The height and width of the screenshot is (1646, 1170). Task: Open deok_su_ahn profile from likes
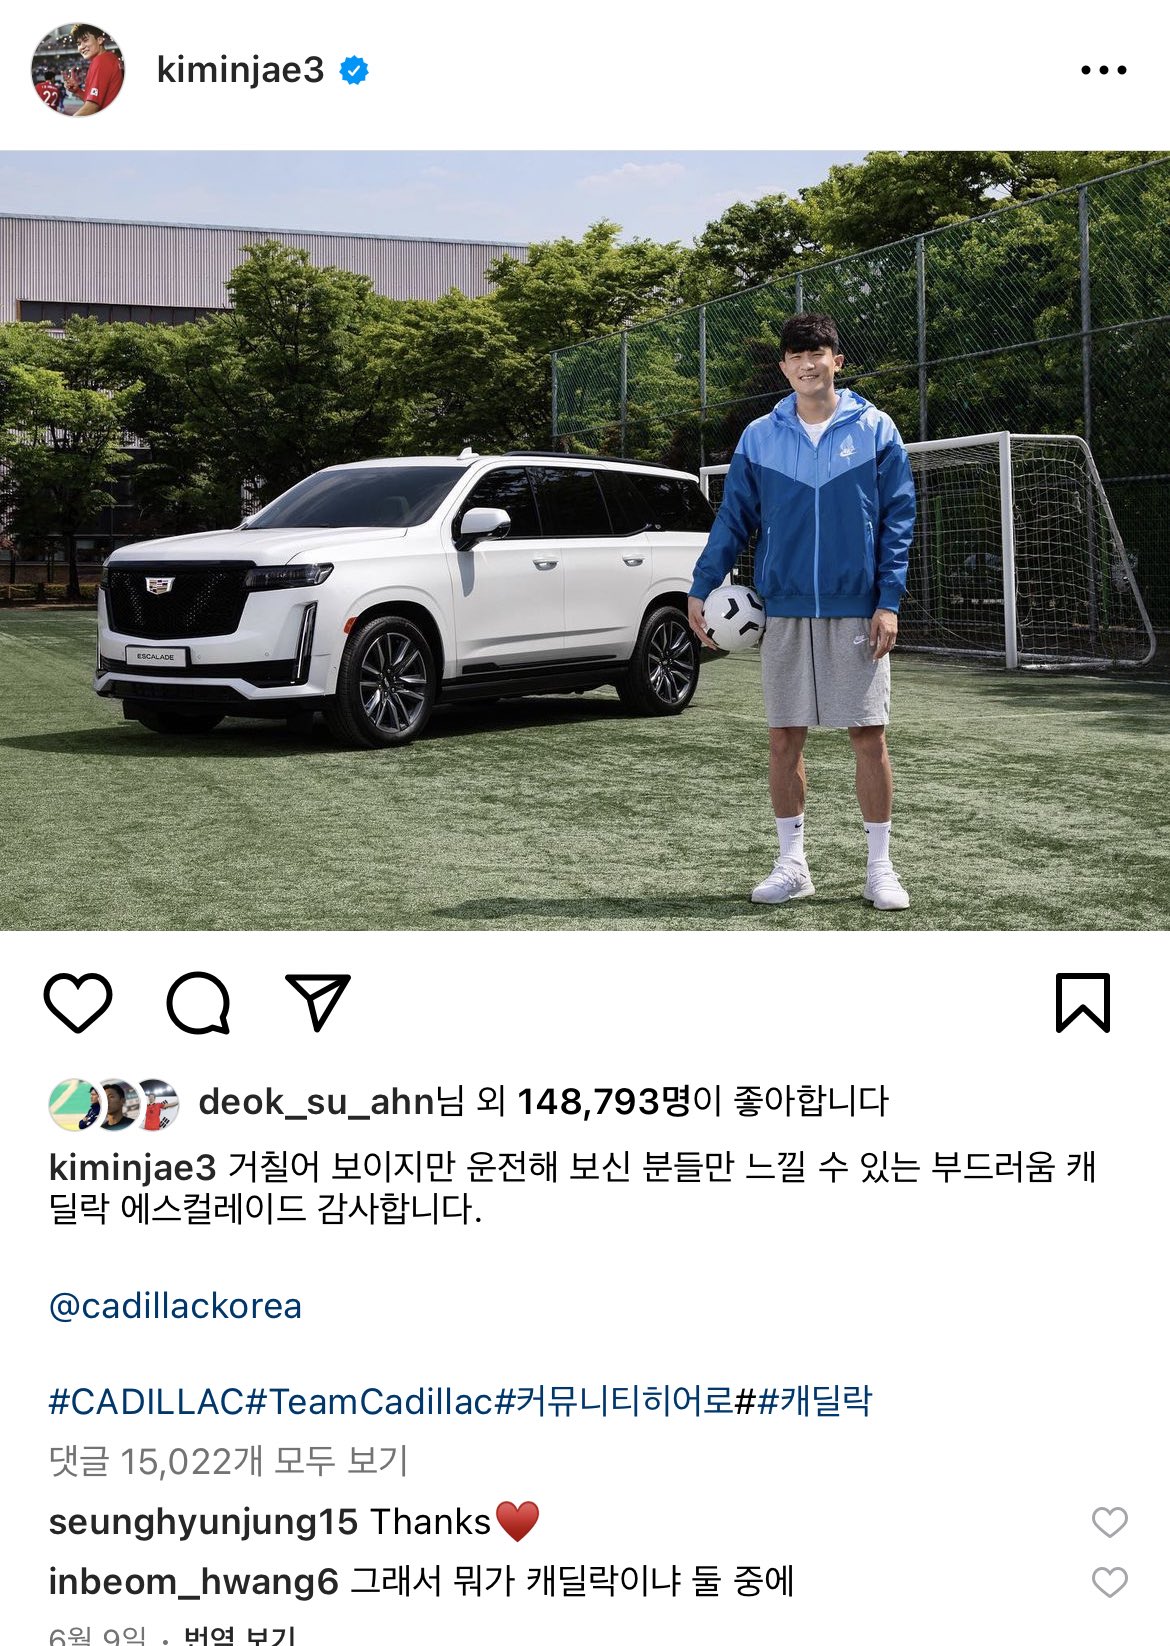tap(316, 1102)
